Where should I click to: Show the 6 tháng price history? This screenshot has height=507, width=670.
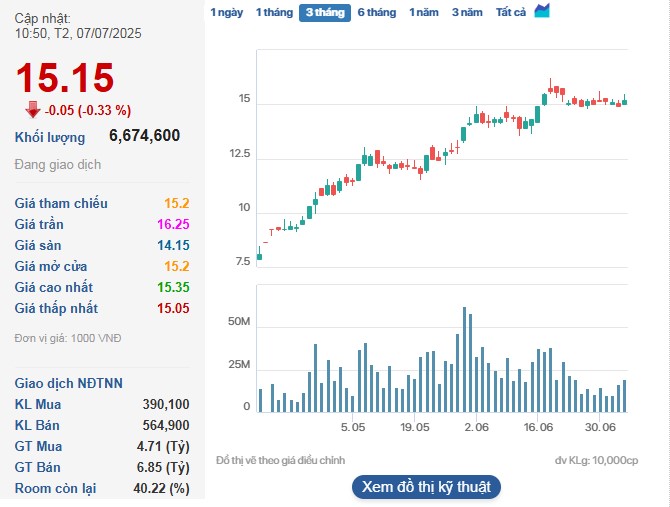point(376,13)
